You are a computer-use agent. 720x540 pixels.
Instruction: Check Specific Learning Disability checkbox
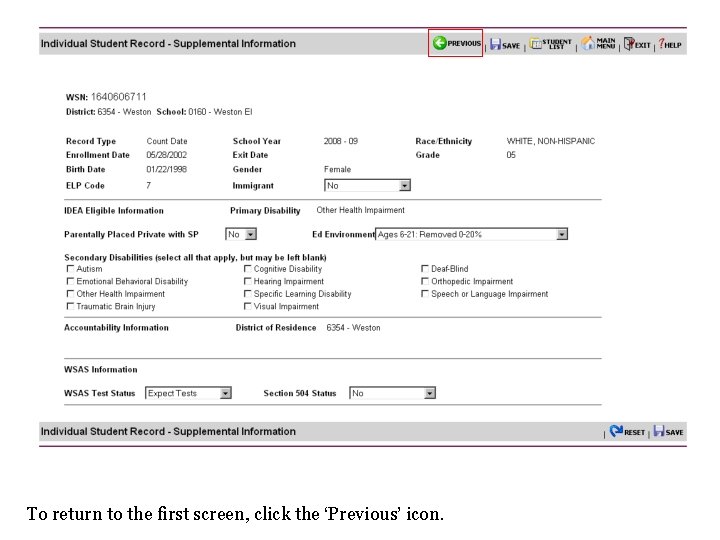coord(248,293)
